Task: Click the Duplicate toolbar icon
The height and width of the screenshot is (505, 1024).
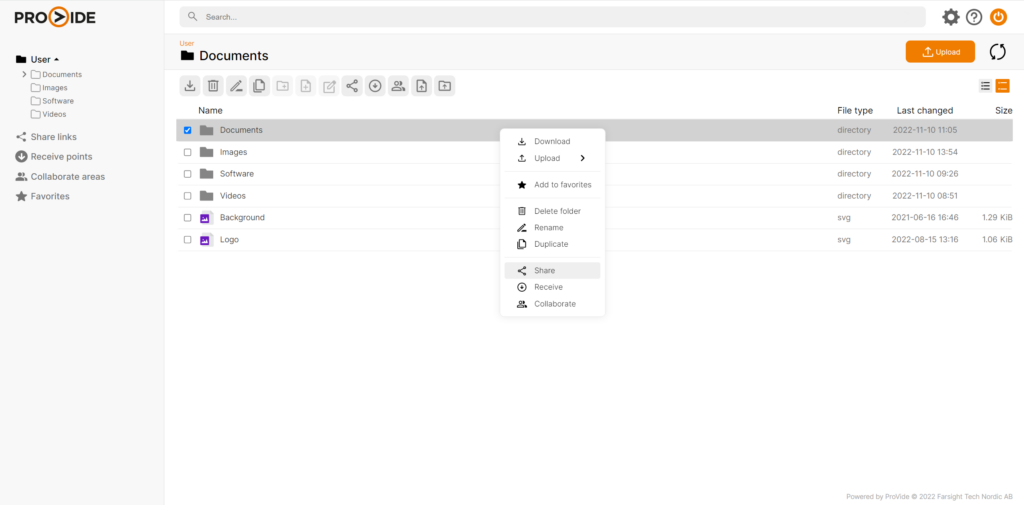Action: point(259,86)
